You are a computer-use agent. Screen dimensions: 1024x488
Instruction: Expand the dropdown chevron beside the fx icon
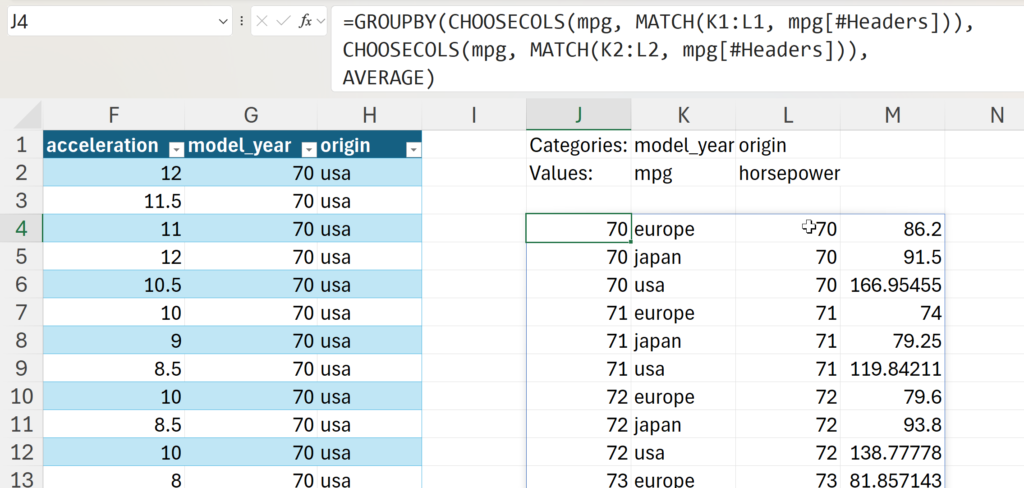pyautogui.click(x=320, y=21)
